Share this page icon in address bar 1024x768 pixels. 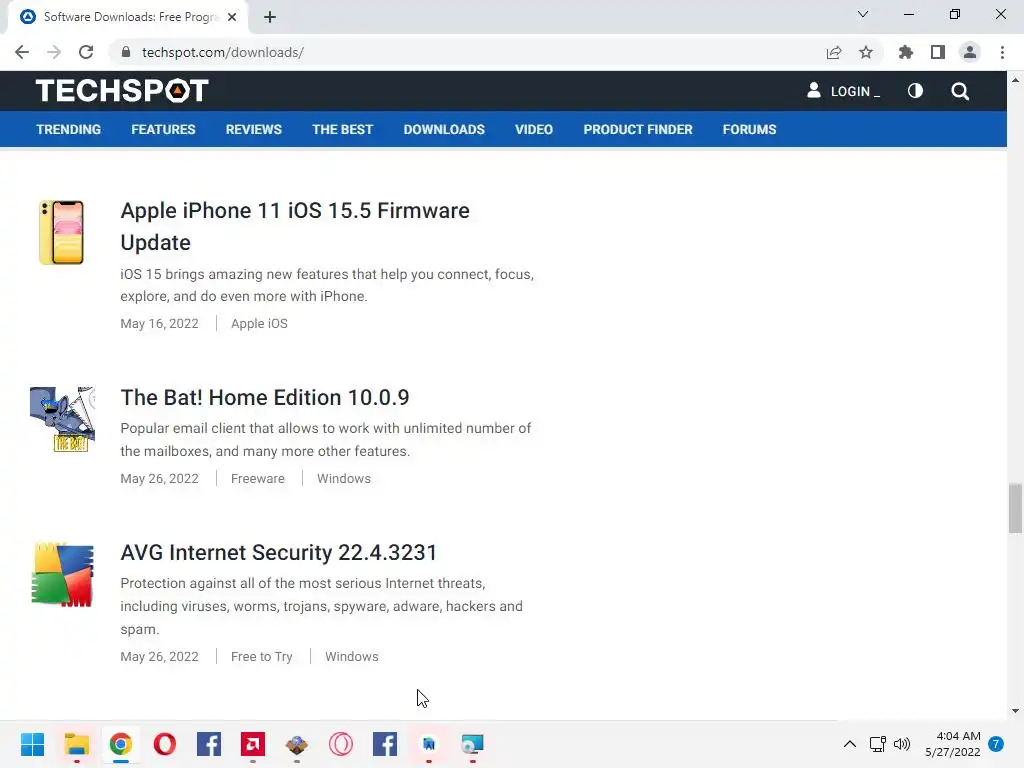tap(834, 52)
